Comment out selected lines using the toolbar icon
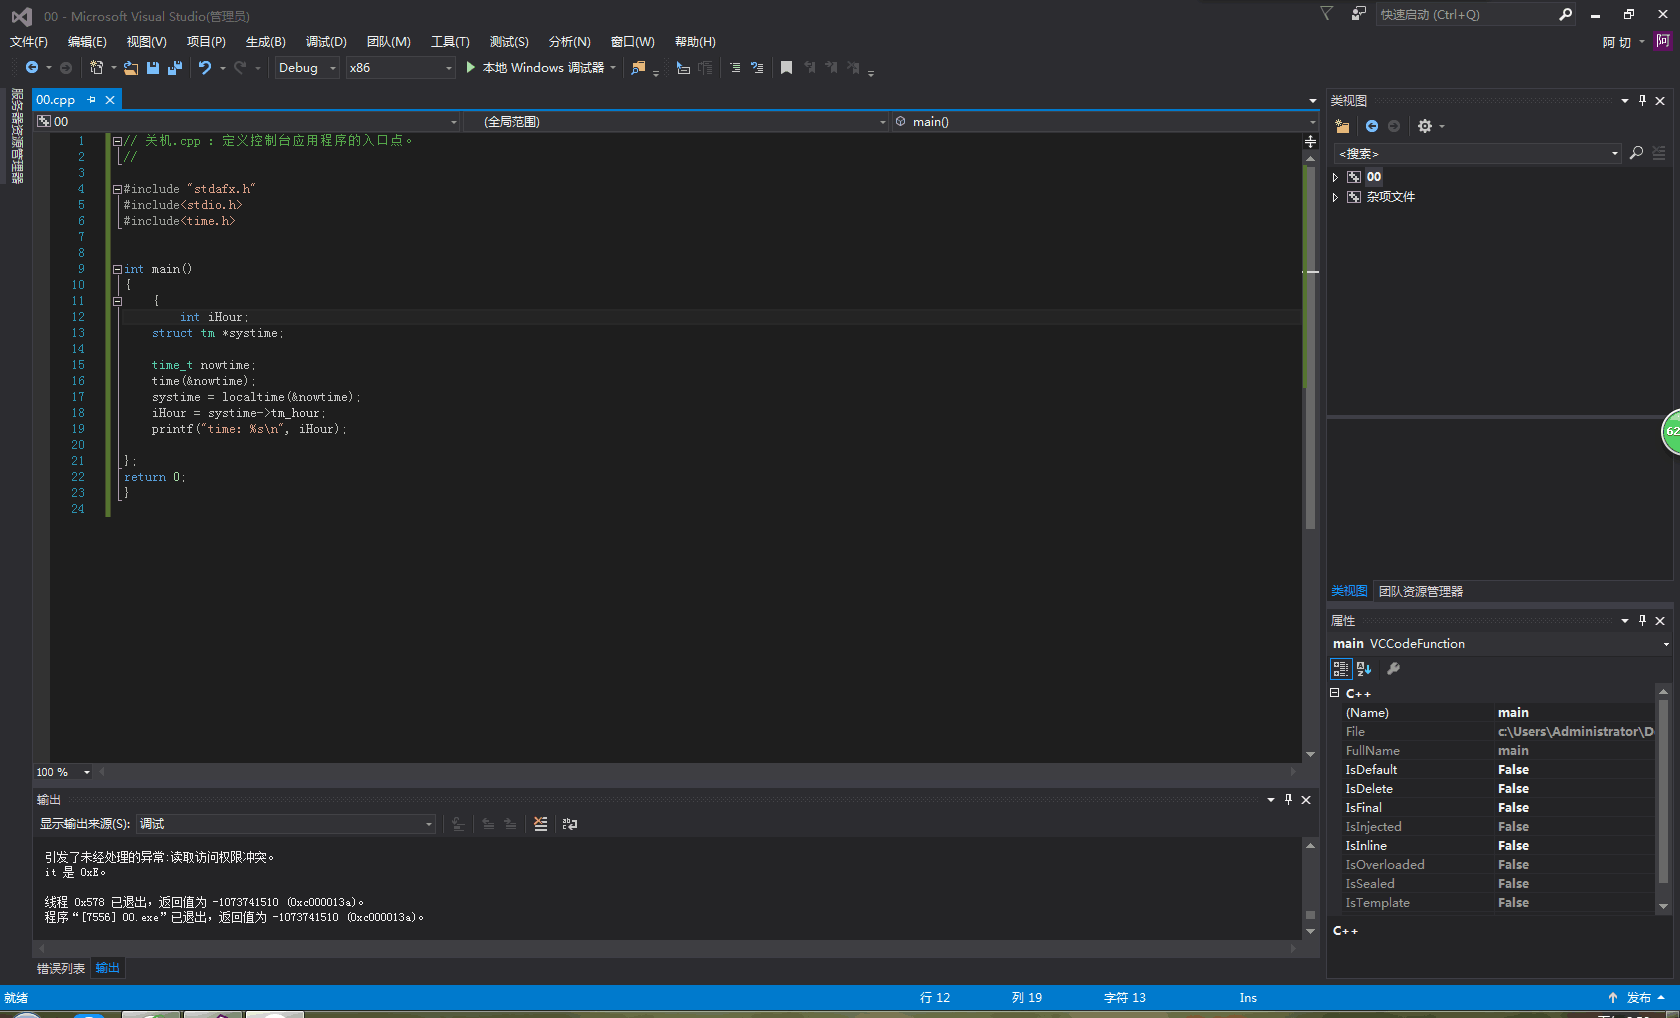The image size is (1680, 1018). point(735,68)
